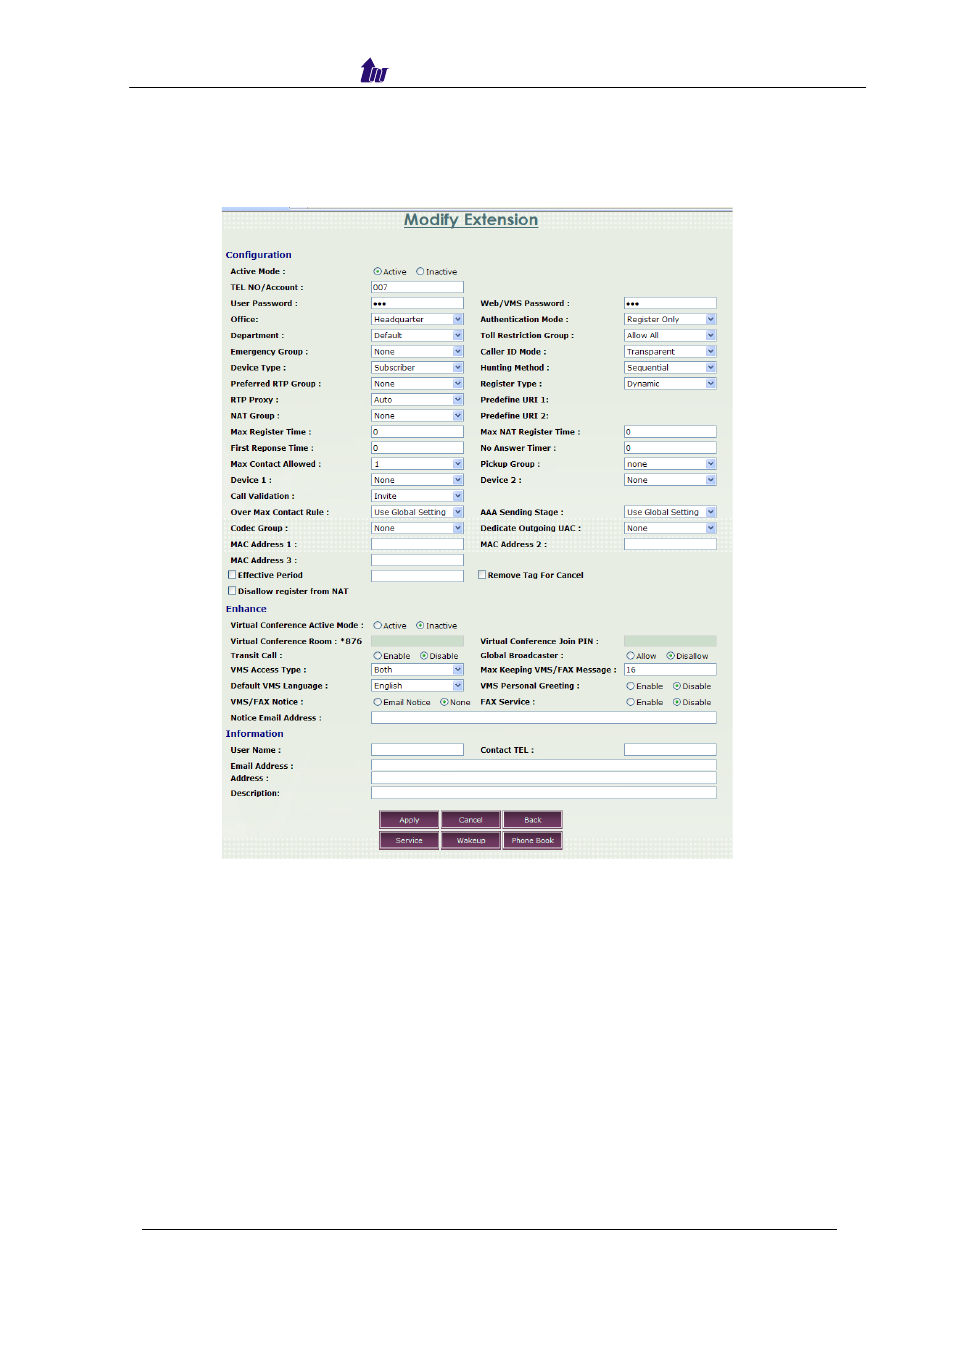The width and height of the screenshot is (955, 1350).
Task: Click the Description field
Action: coord(544,793)
